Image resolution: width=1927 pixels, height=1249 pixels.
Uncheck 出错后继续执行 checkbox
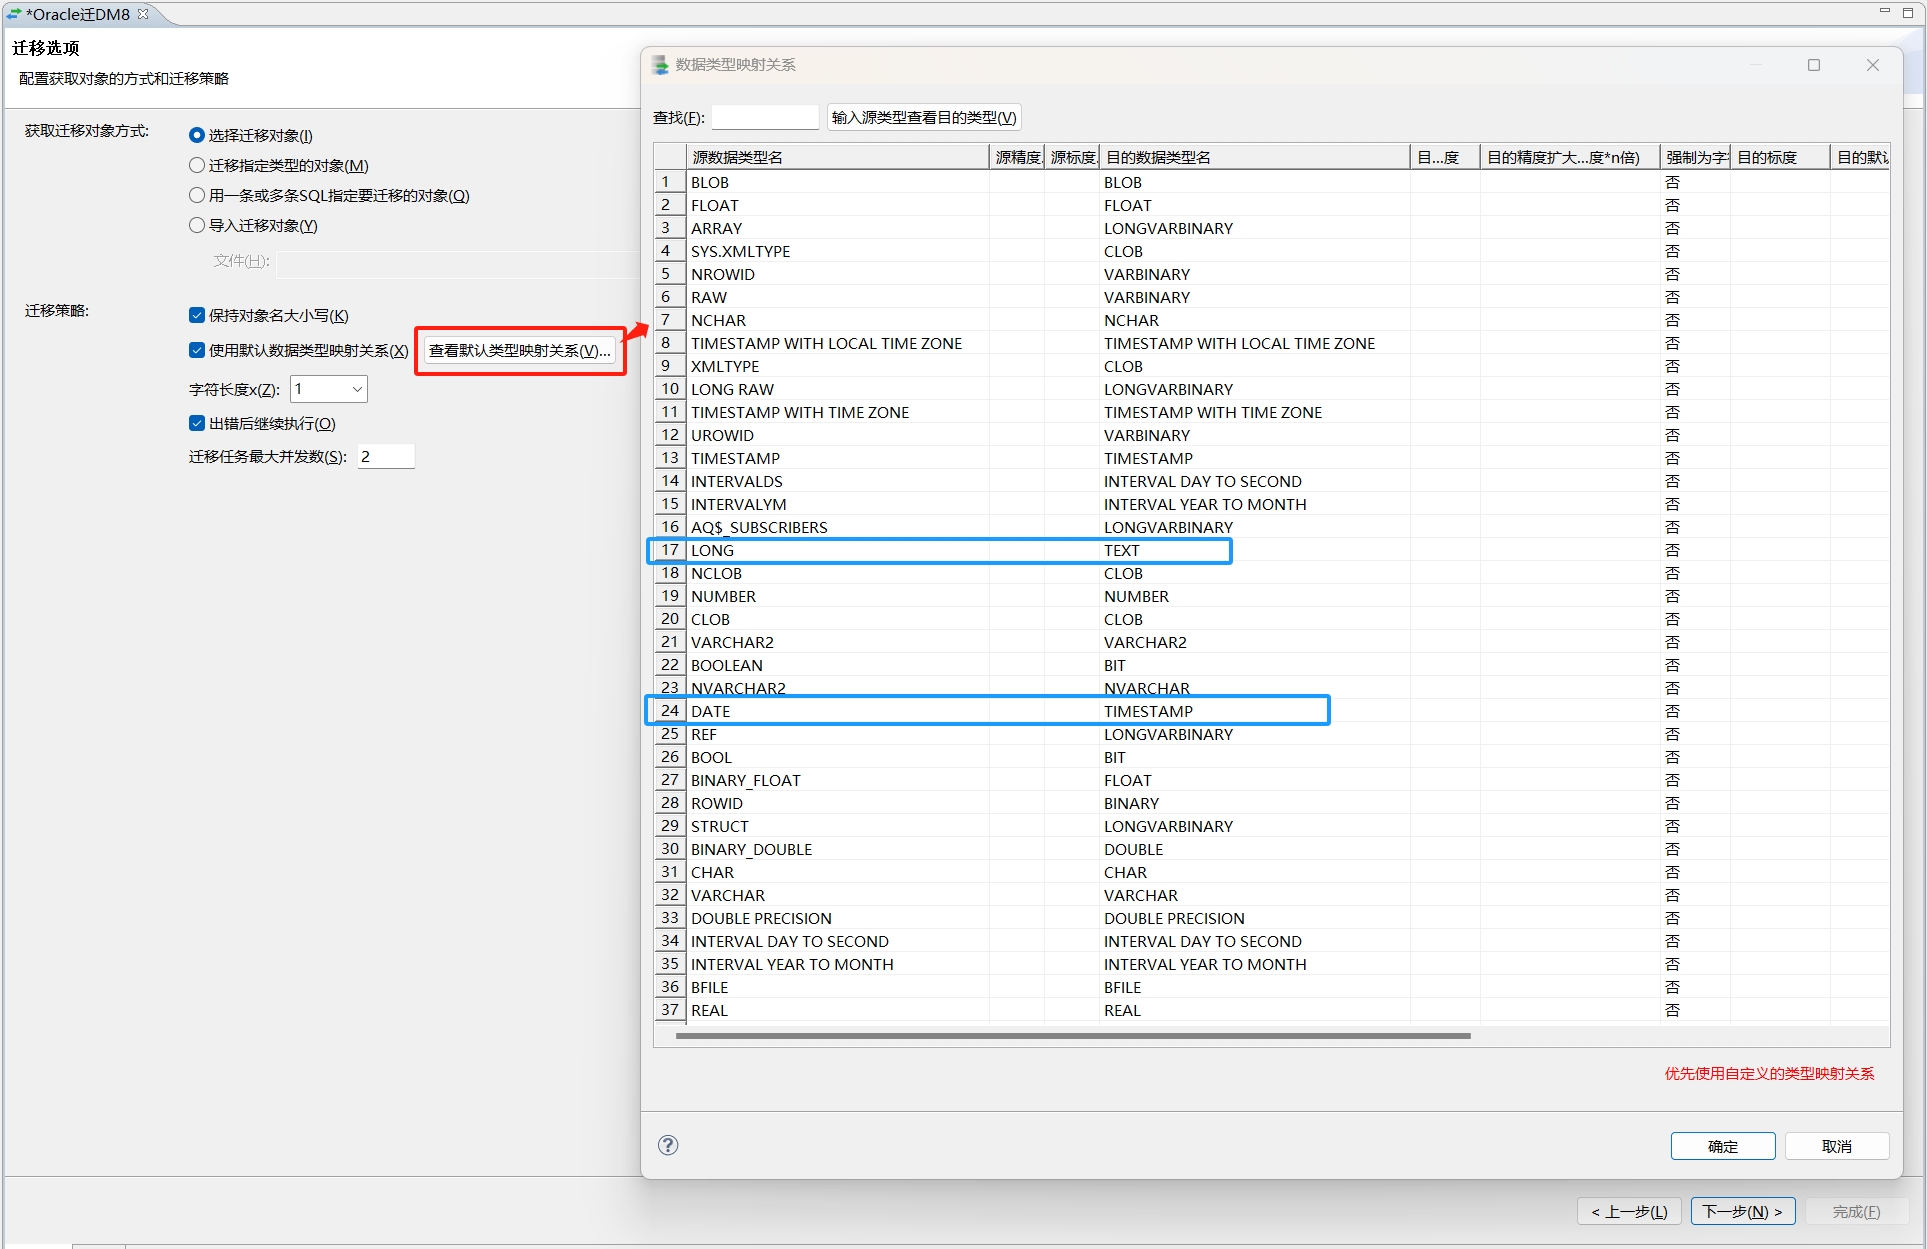(197, 423)
